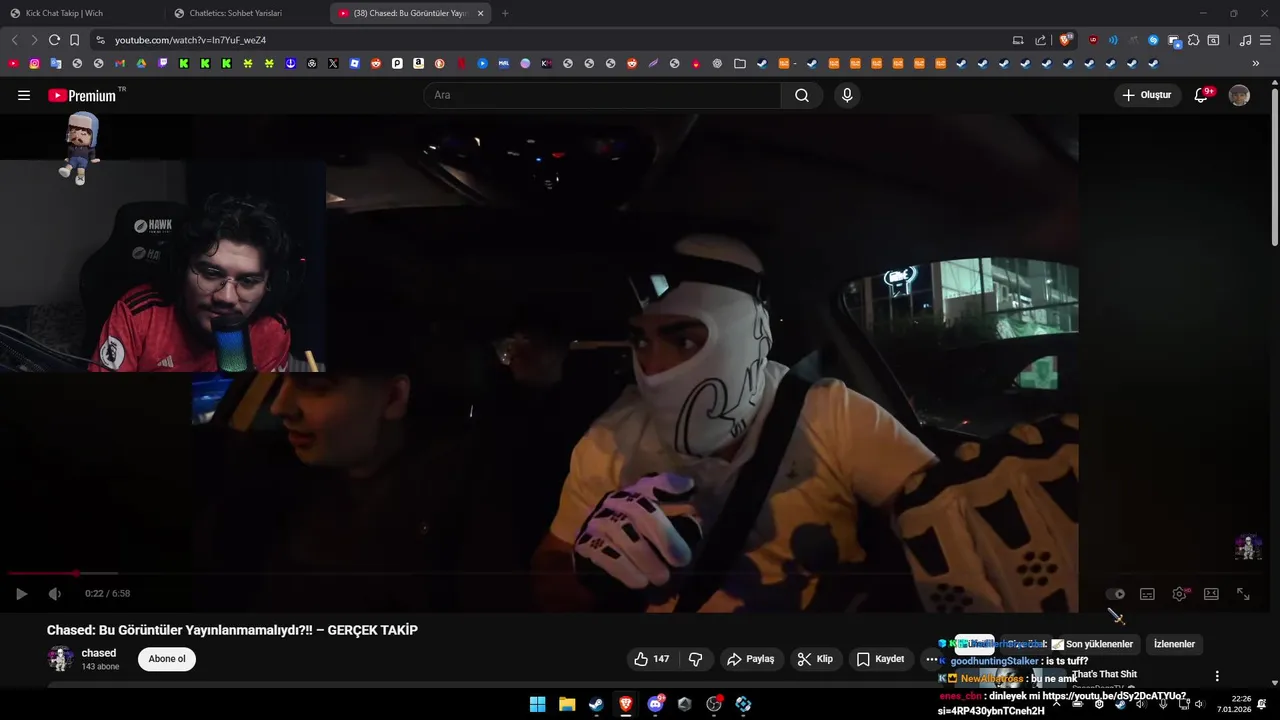Close the Chased video tab
Viewport: 1280px width, 720px height.
480,13
